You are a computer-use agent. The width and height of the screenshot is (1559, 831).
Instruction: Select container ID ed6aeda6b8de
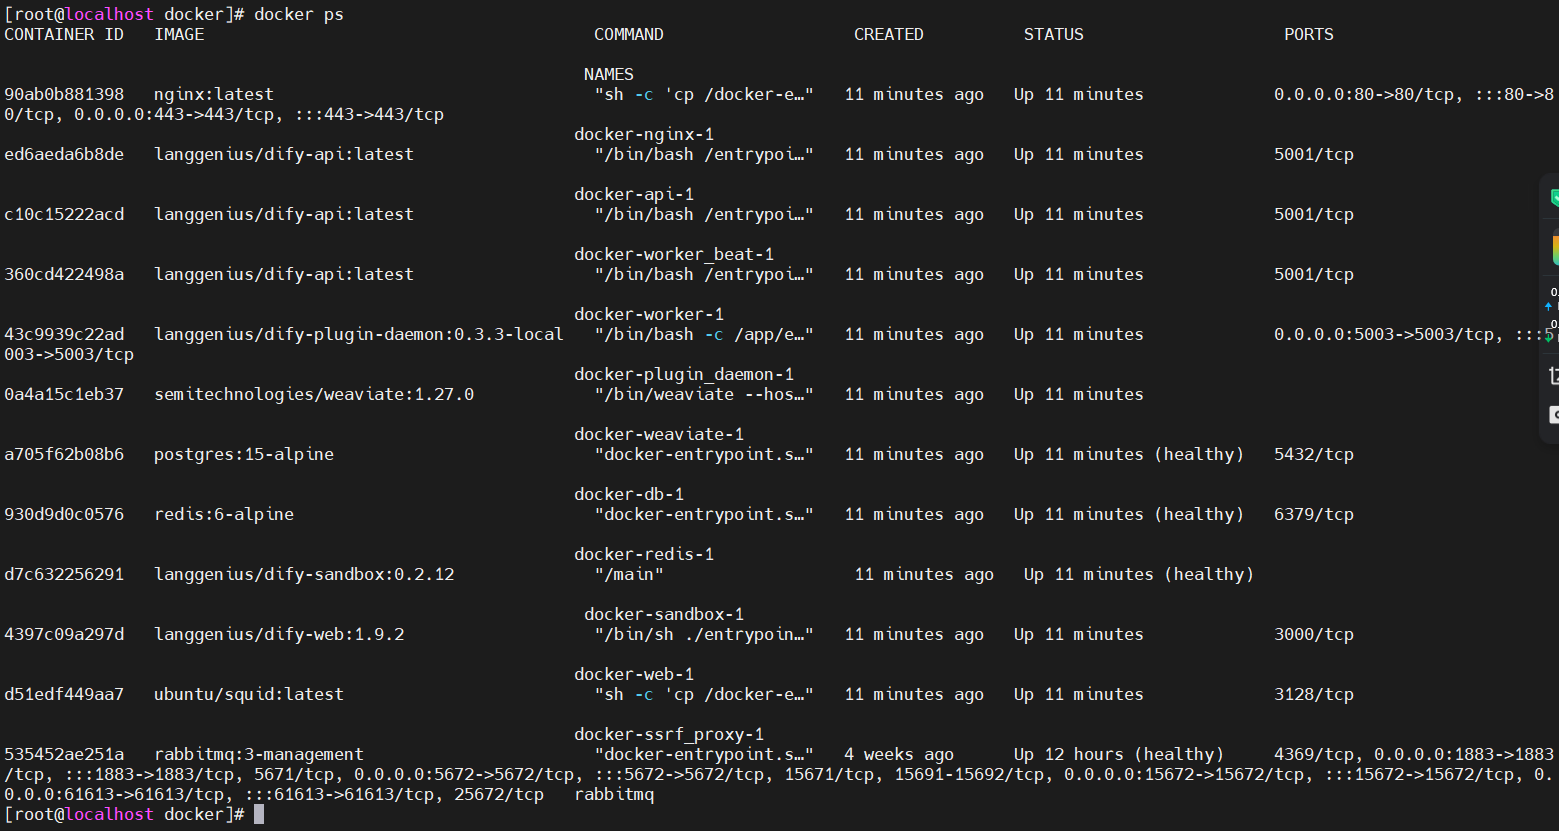pyautogui.click(x=64, y=154)
